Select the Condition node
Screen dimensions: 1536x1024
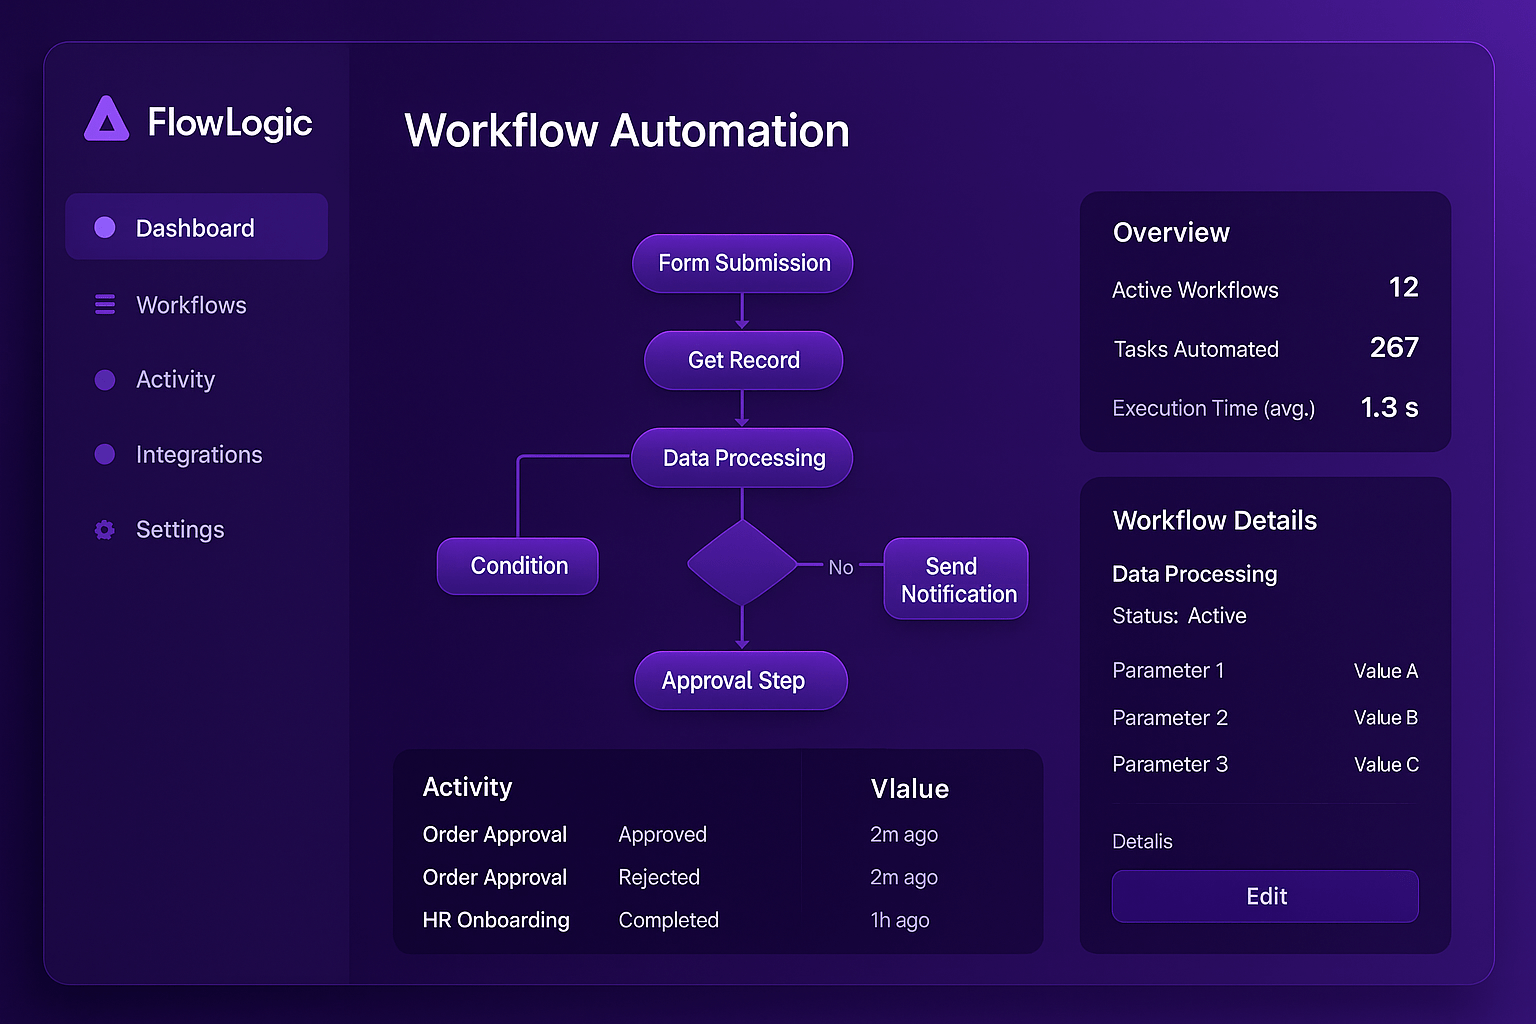[x=518, y=566]
